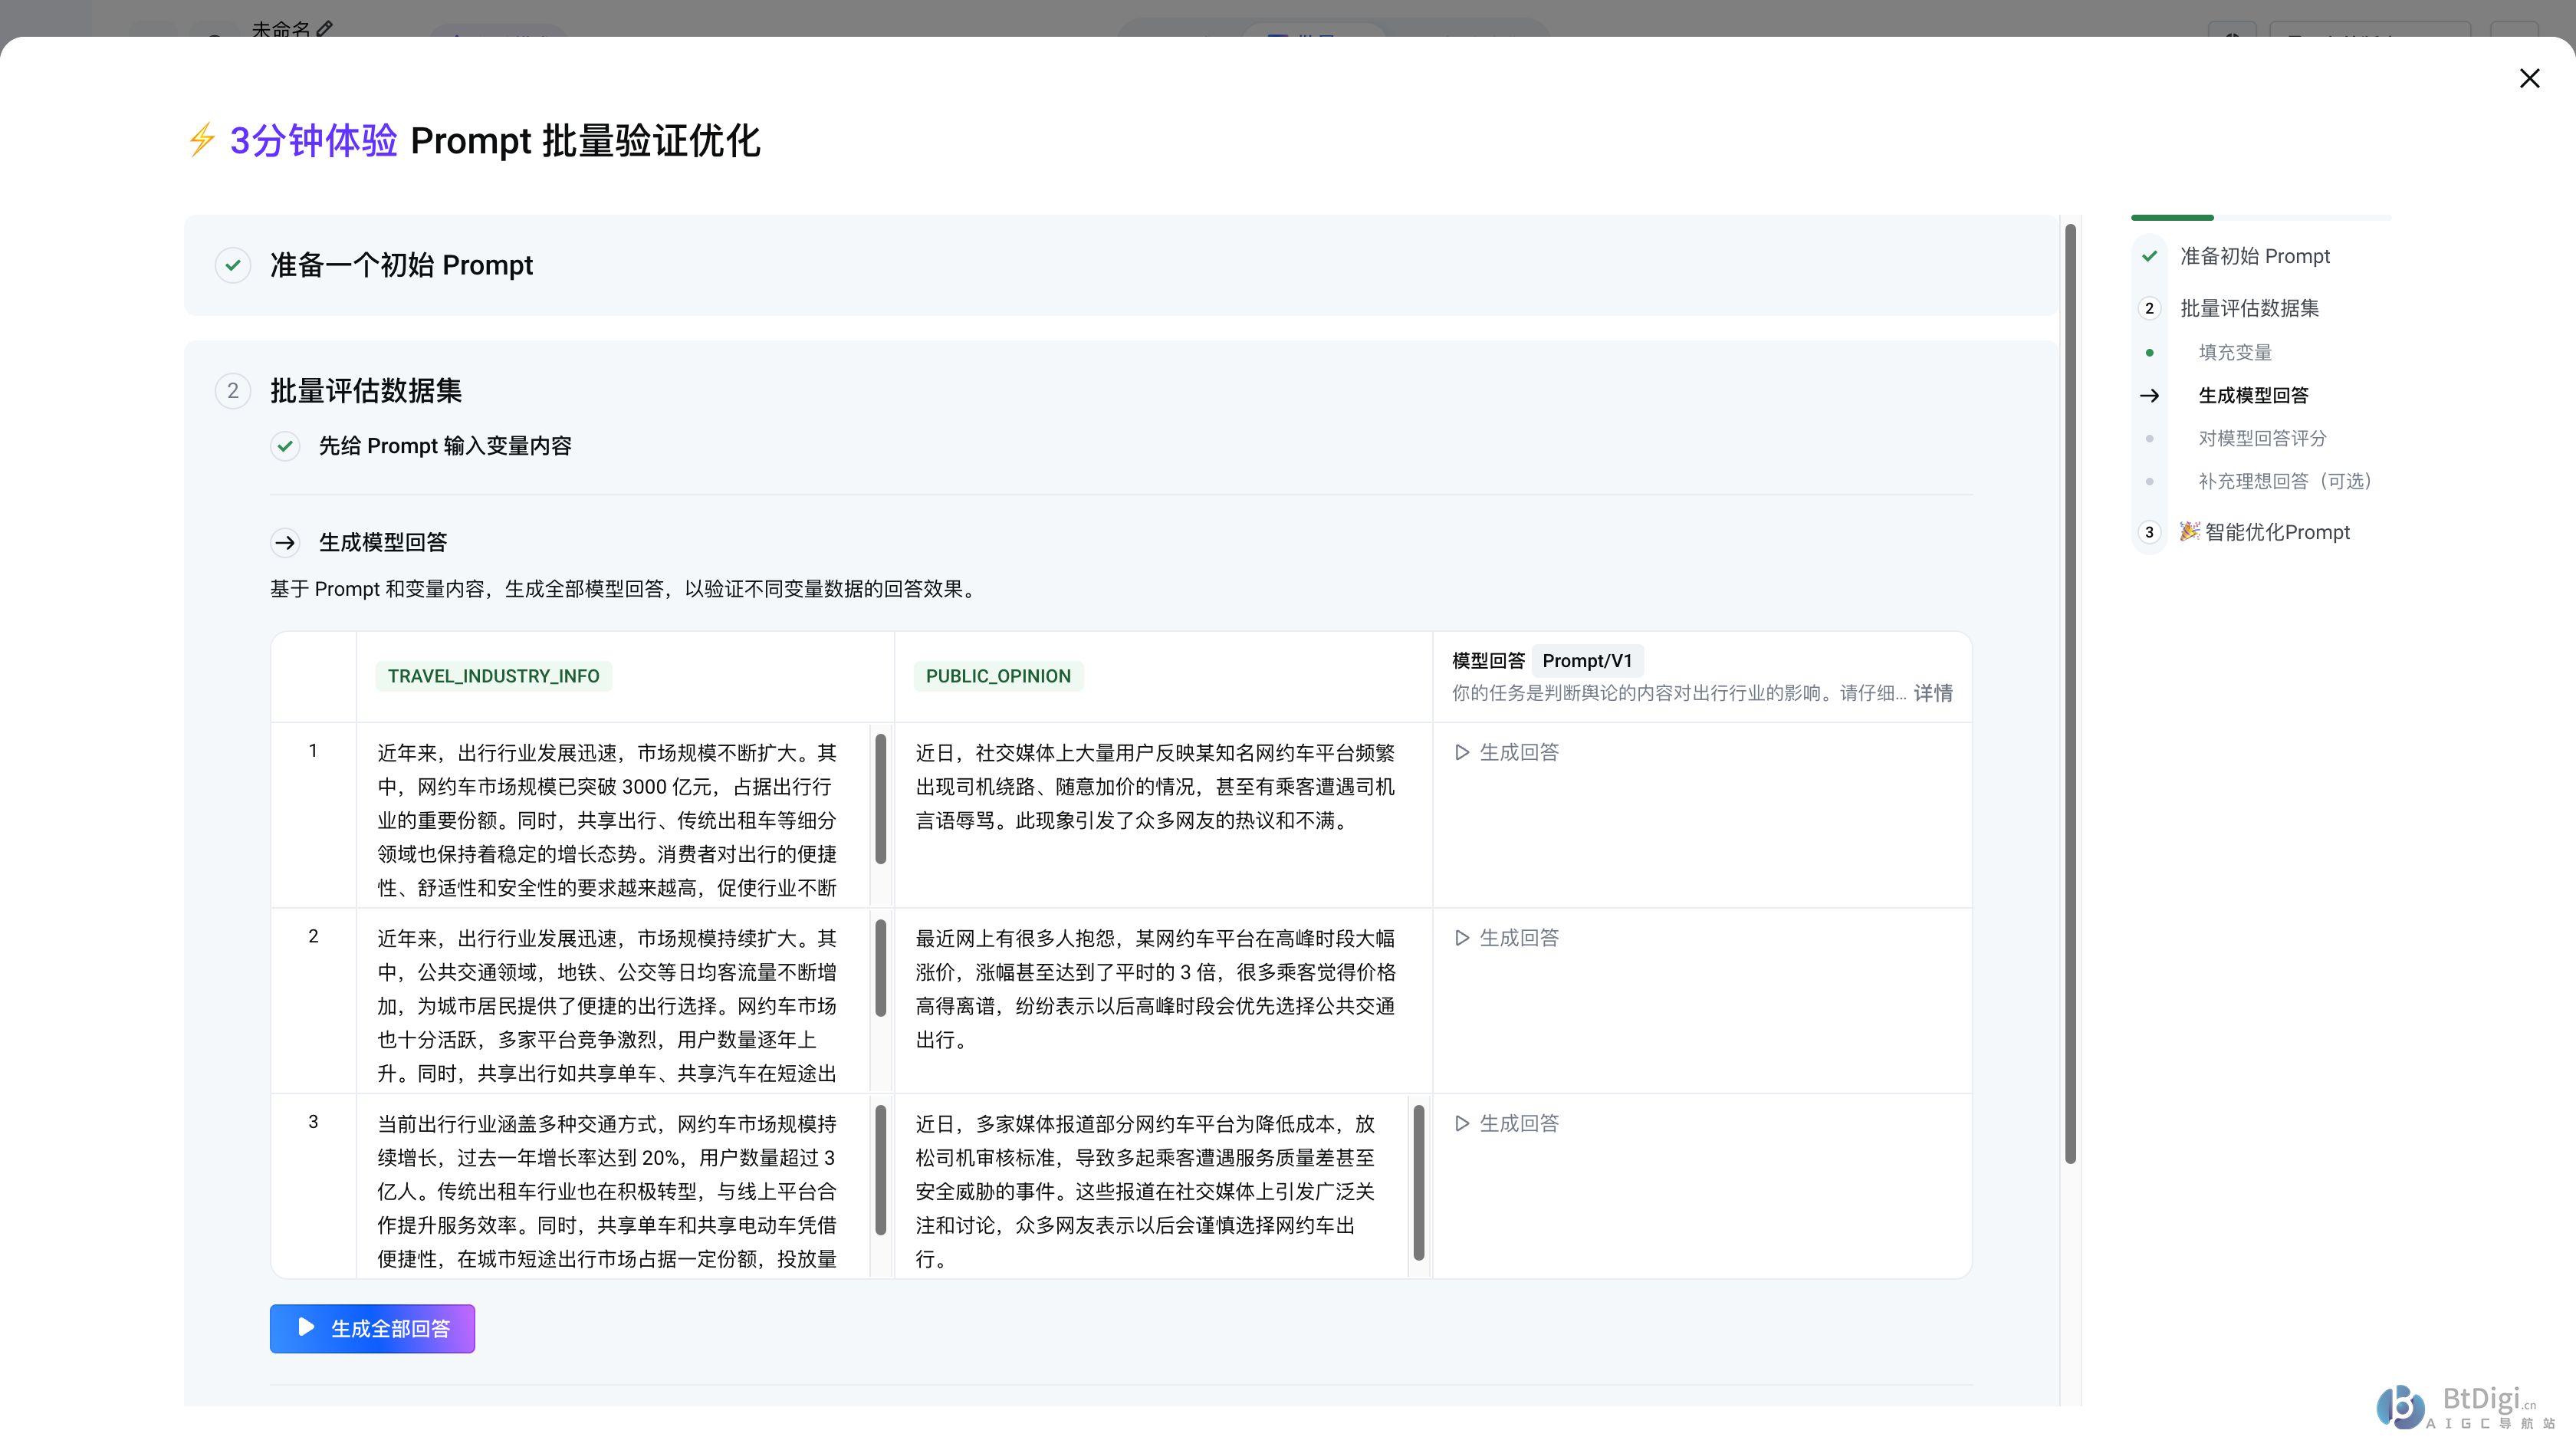Generate answer for row 3
This screenshot has height=1437, width=2576.
[1506, 1123]
